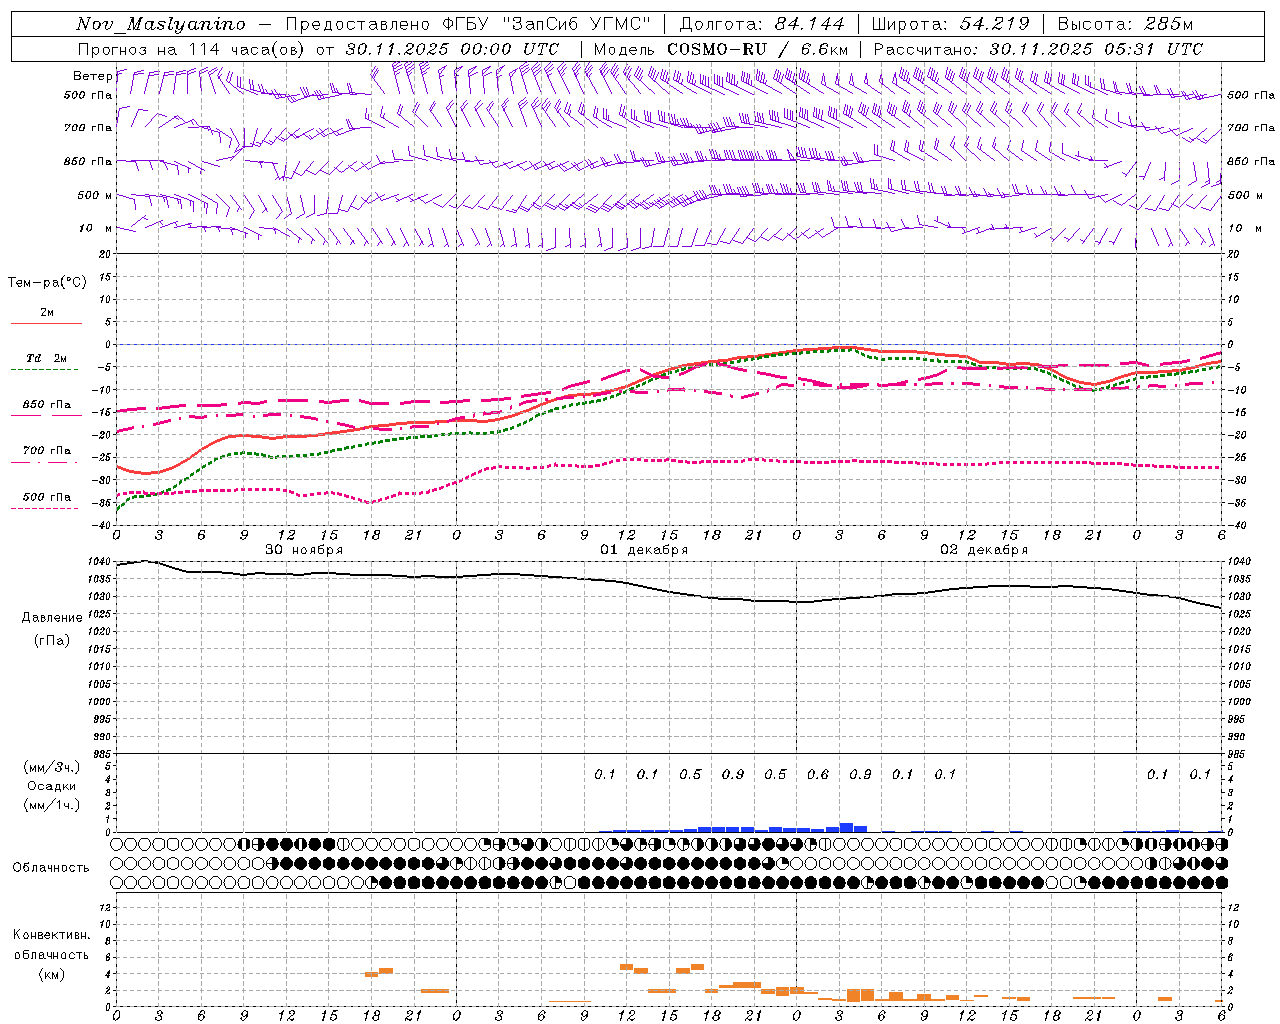Viewport: 1280px width, 1024px height.
Task: Click the 500 гПа temperature legend entry
Action: pyautogui.click(x=47, y=497)
